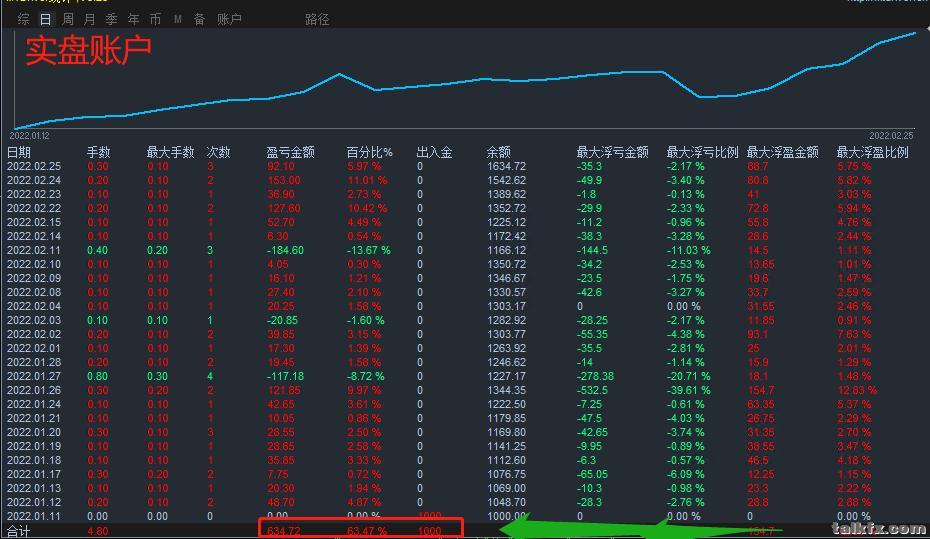Screen dimensions: 930x539
Task: Switch to the 综 summary tab
Action: tap(23, 19)
